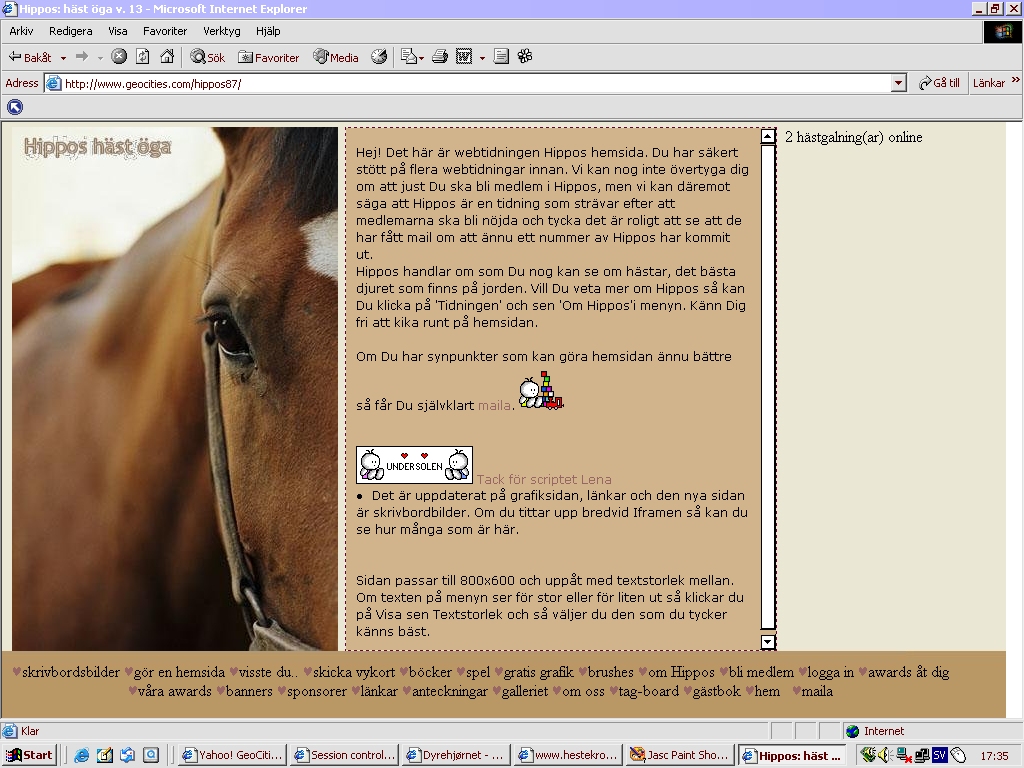1024x768 pixels.
Task: Open the Verktyg menu
Action: pyautogui.click(x=221, y=31)
